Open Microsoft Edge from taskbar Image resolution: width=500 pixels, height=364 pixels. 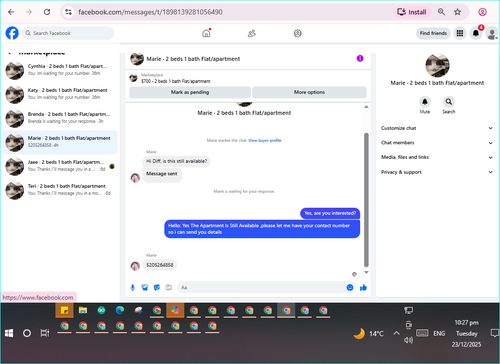pos(120,311)
